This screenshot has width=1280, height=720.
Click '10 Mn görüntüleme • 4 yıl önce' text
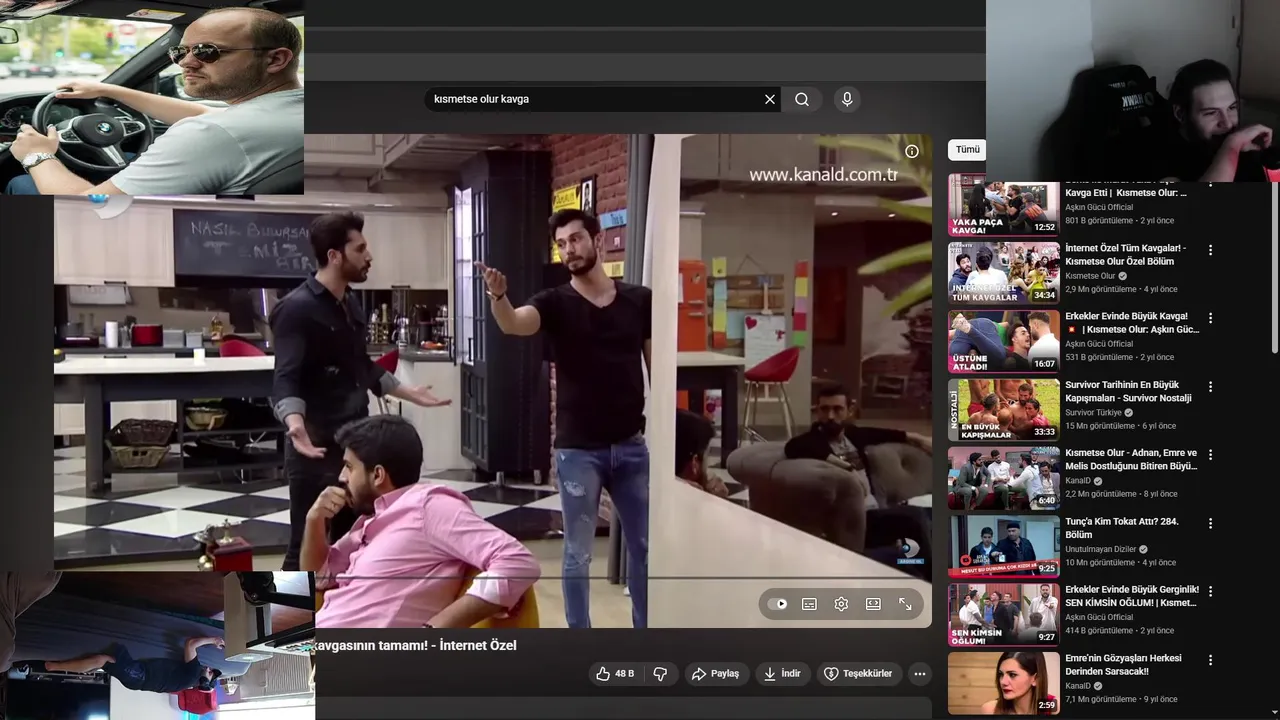(x=1121, y=562)
